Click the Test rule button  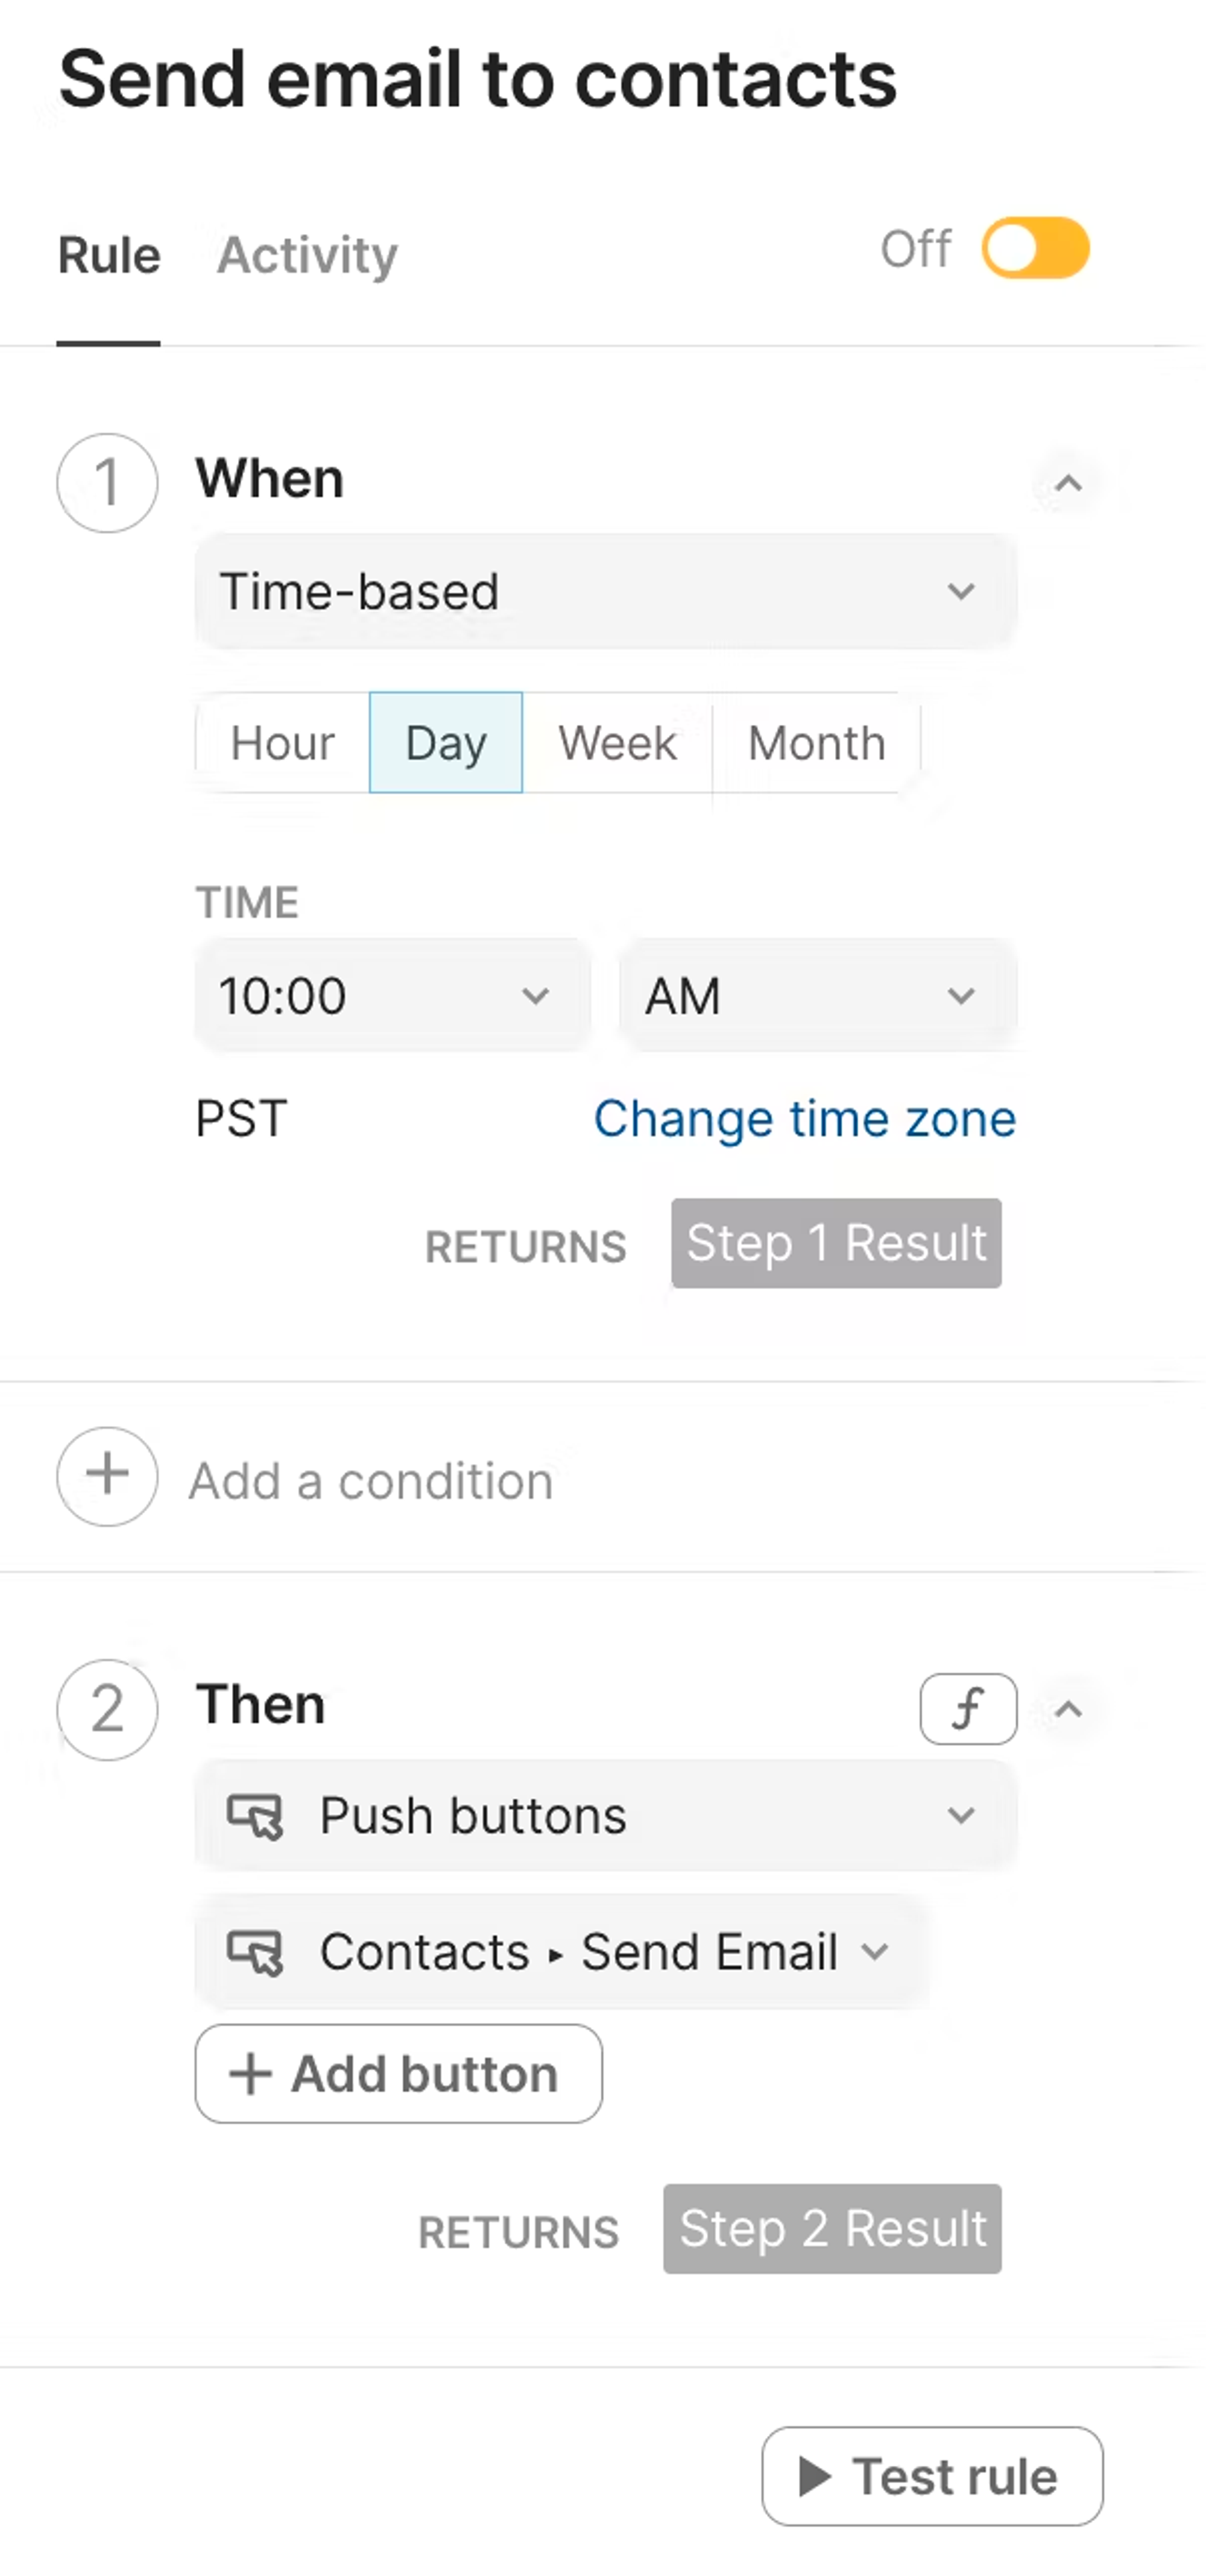[931, 2476]
